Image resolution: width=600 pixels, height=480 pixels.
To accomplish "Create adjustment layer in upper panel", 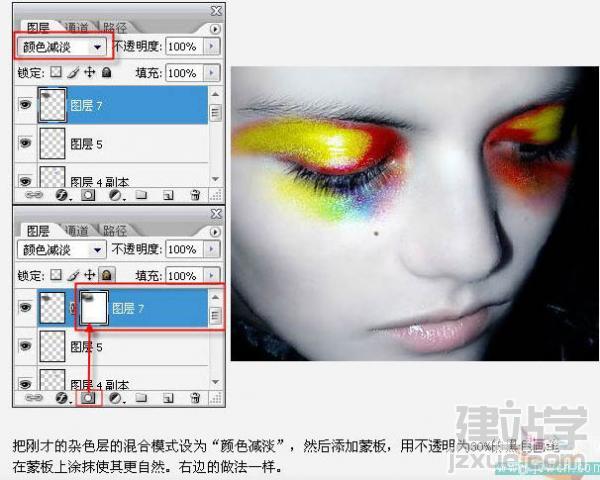I will 116,195.
